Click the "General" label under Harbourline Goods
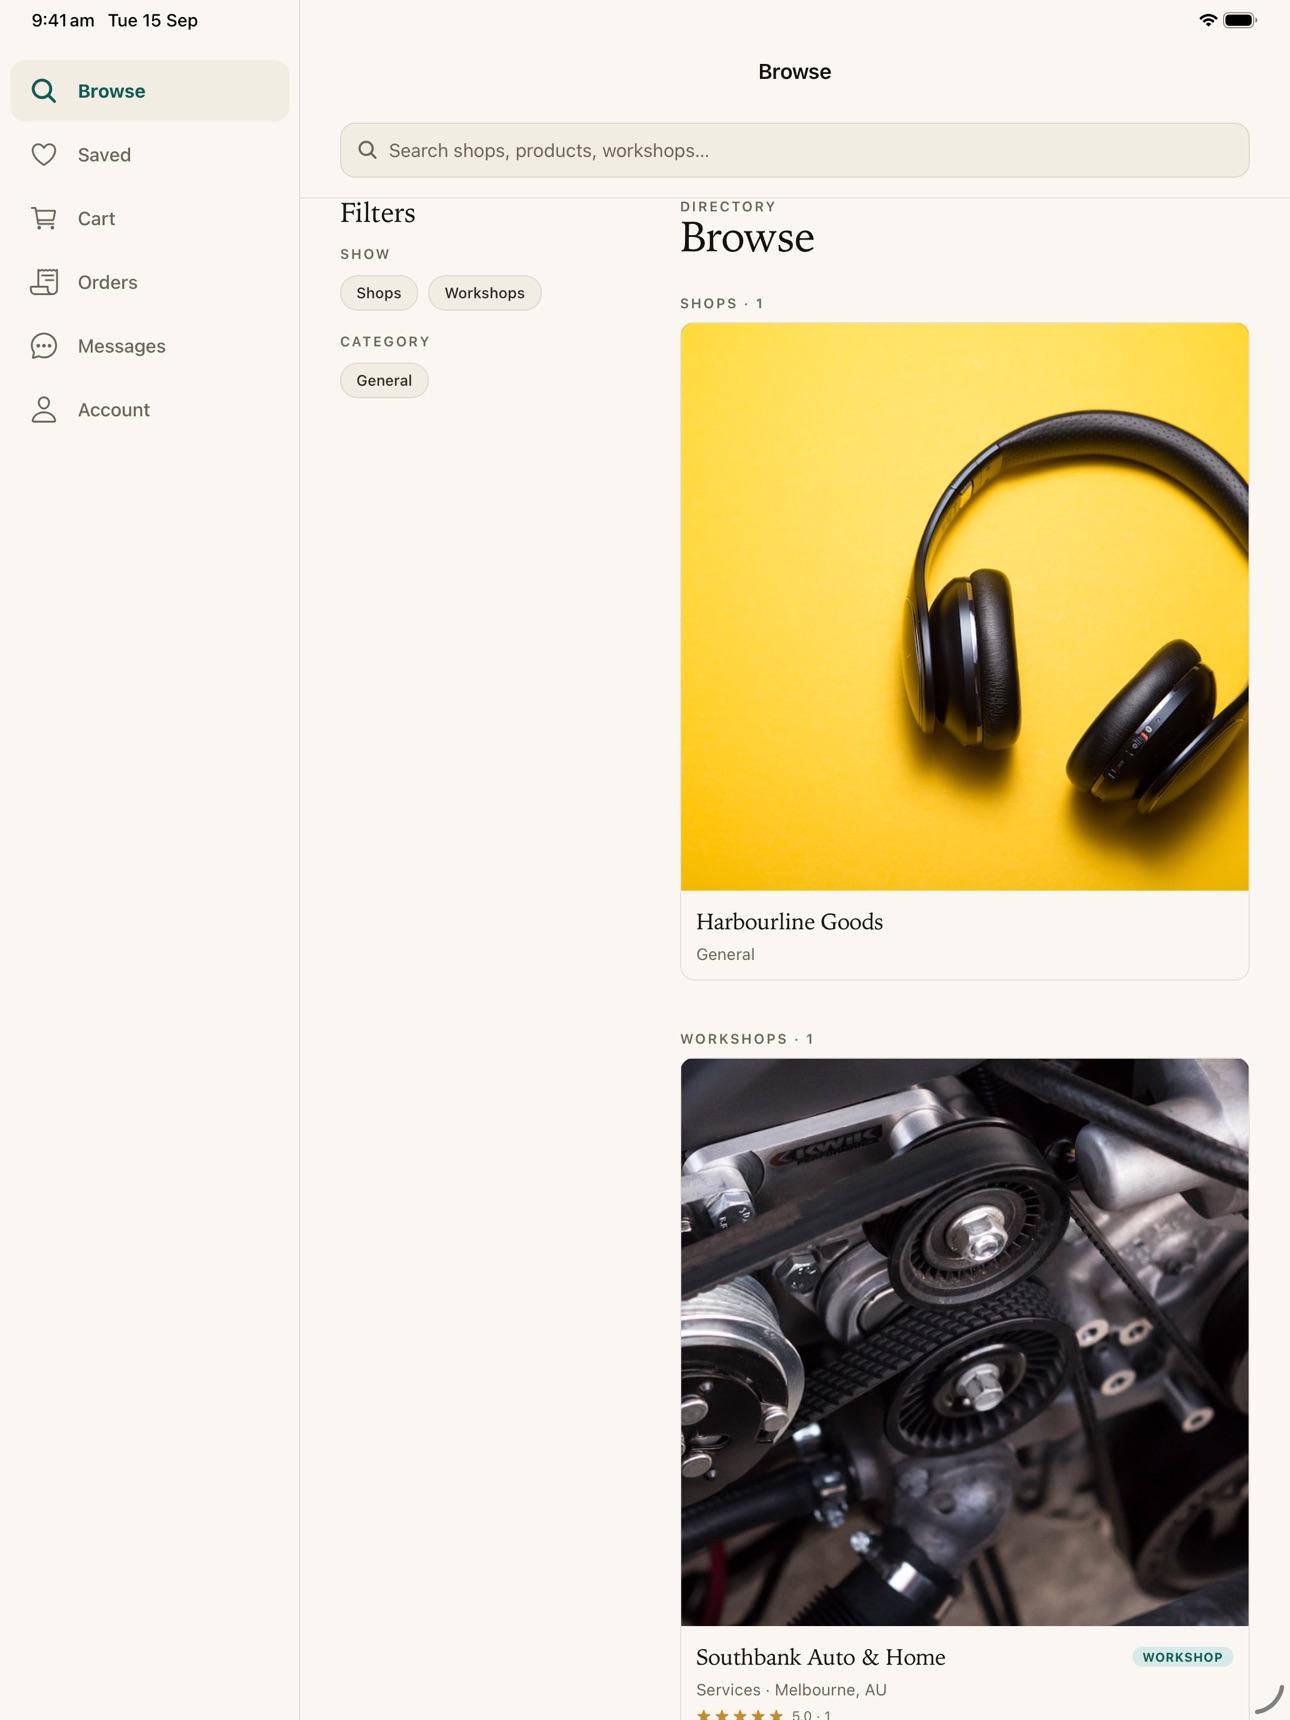The image size is (1290, 1720). [x=725, y=955]
